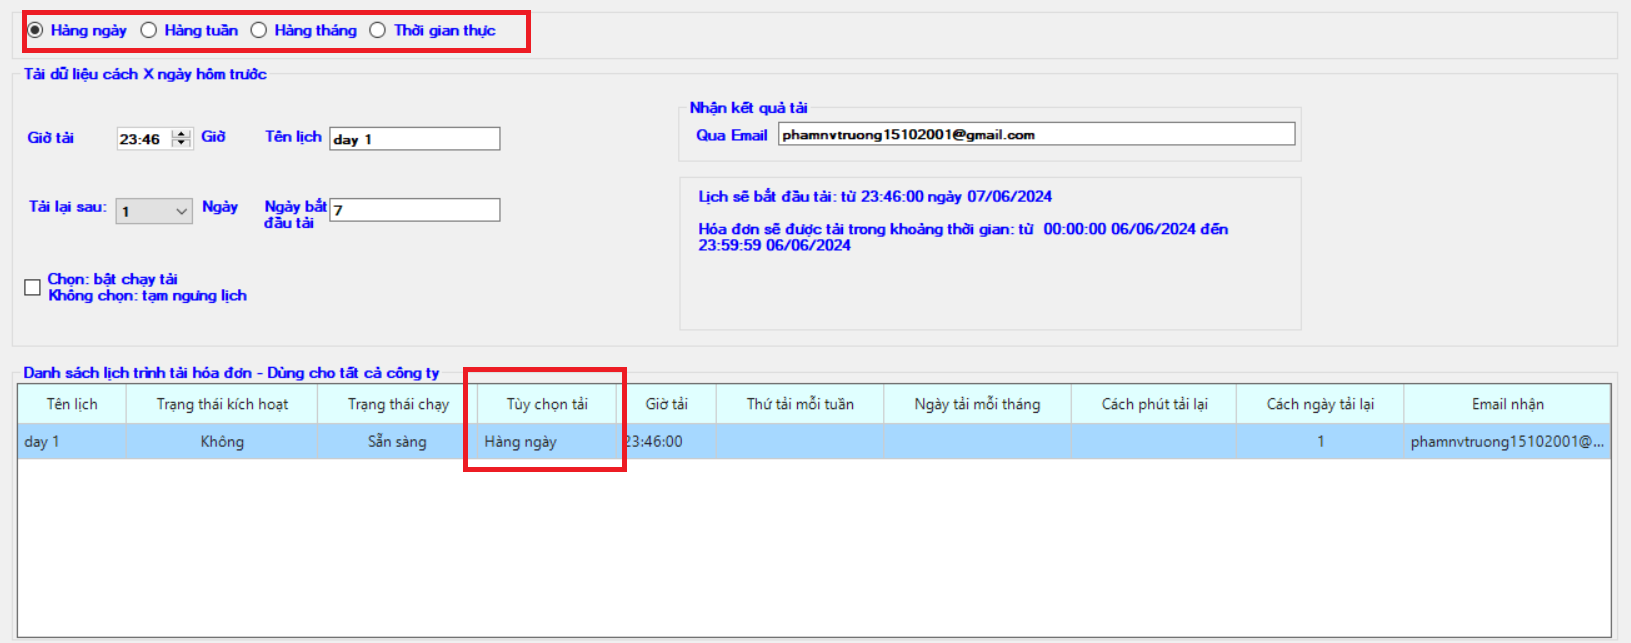Click the 'Tên lịch' text field
This screenshot has width=1631, height=643.
pos(414,139)
